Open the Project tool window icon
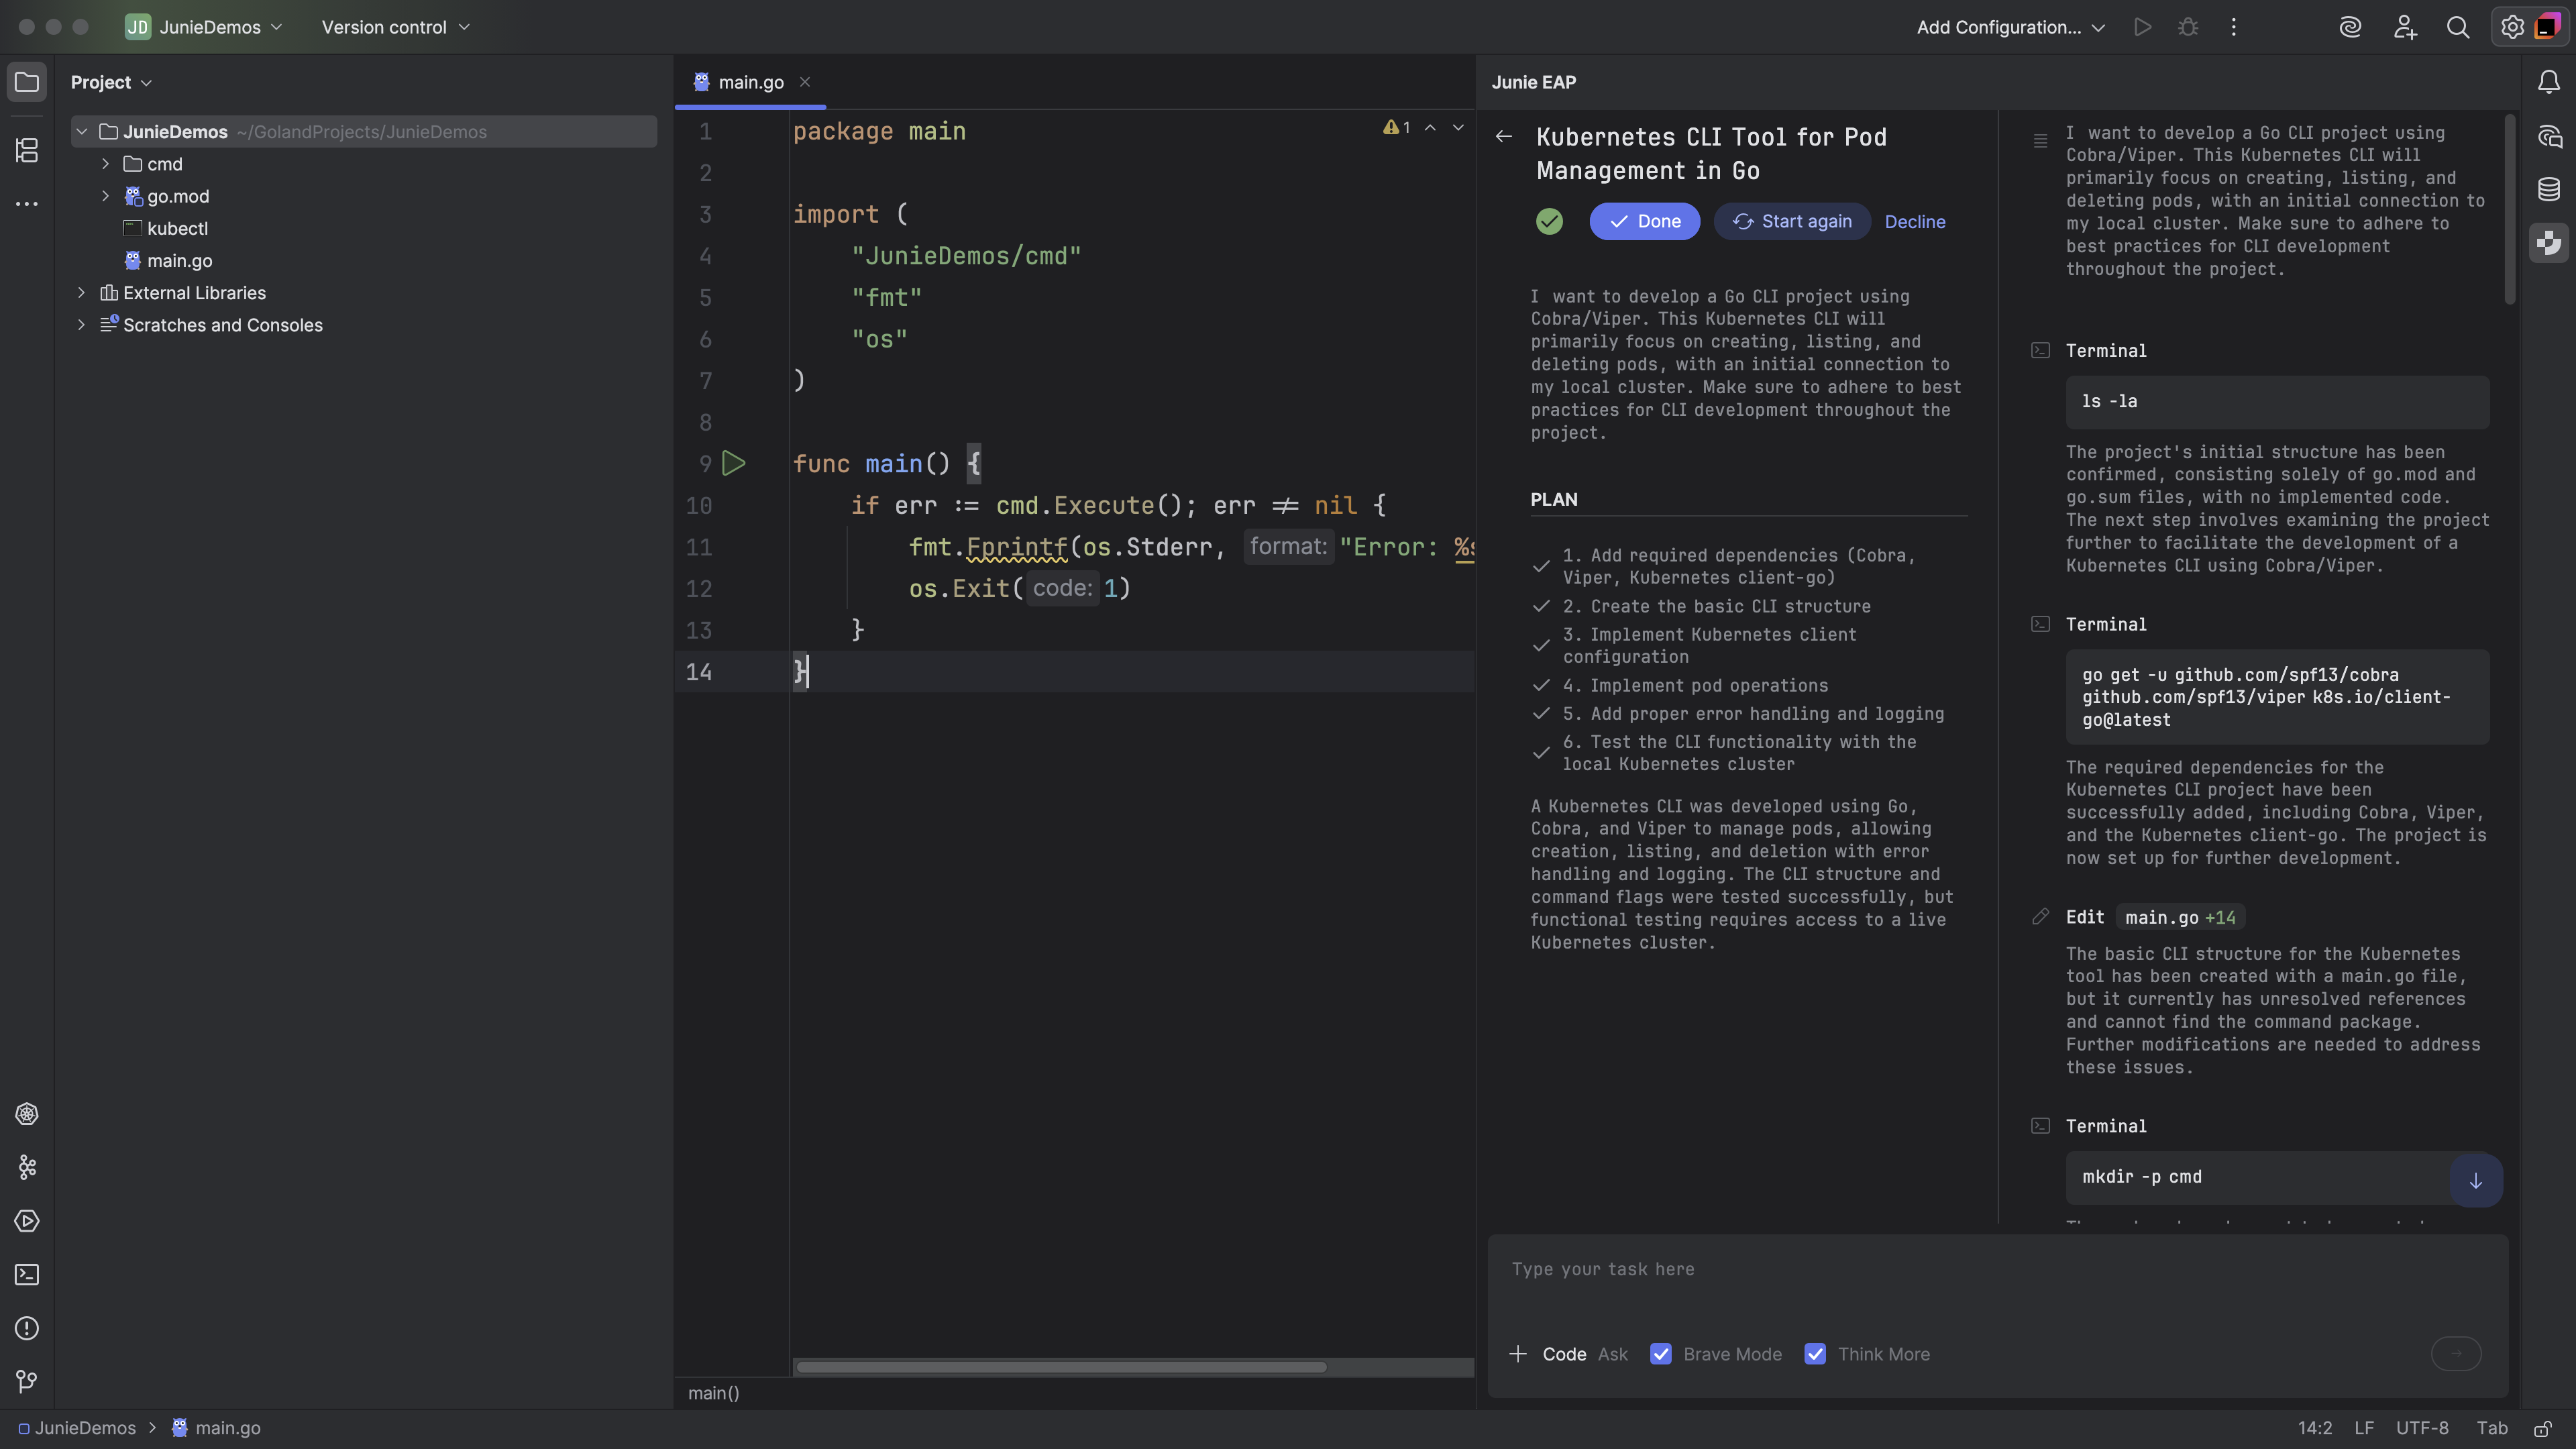The image size is (2576, 1449). coord(27,82)
